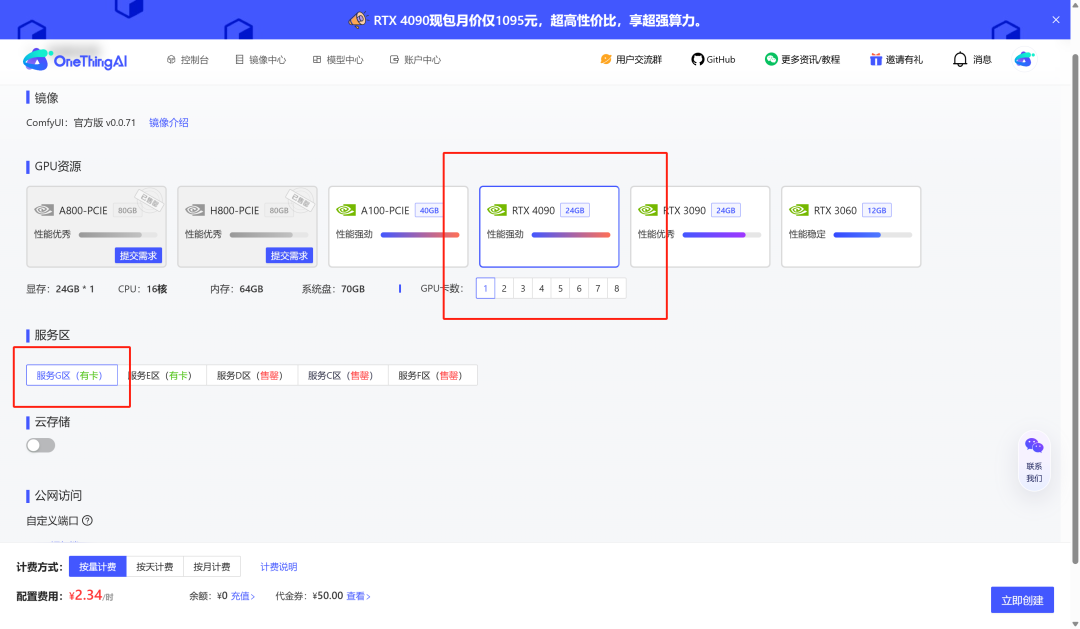
Task: Click the 立即创建 create button
Action: [x=1022, y=600]
